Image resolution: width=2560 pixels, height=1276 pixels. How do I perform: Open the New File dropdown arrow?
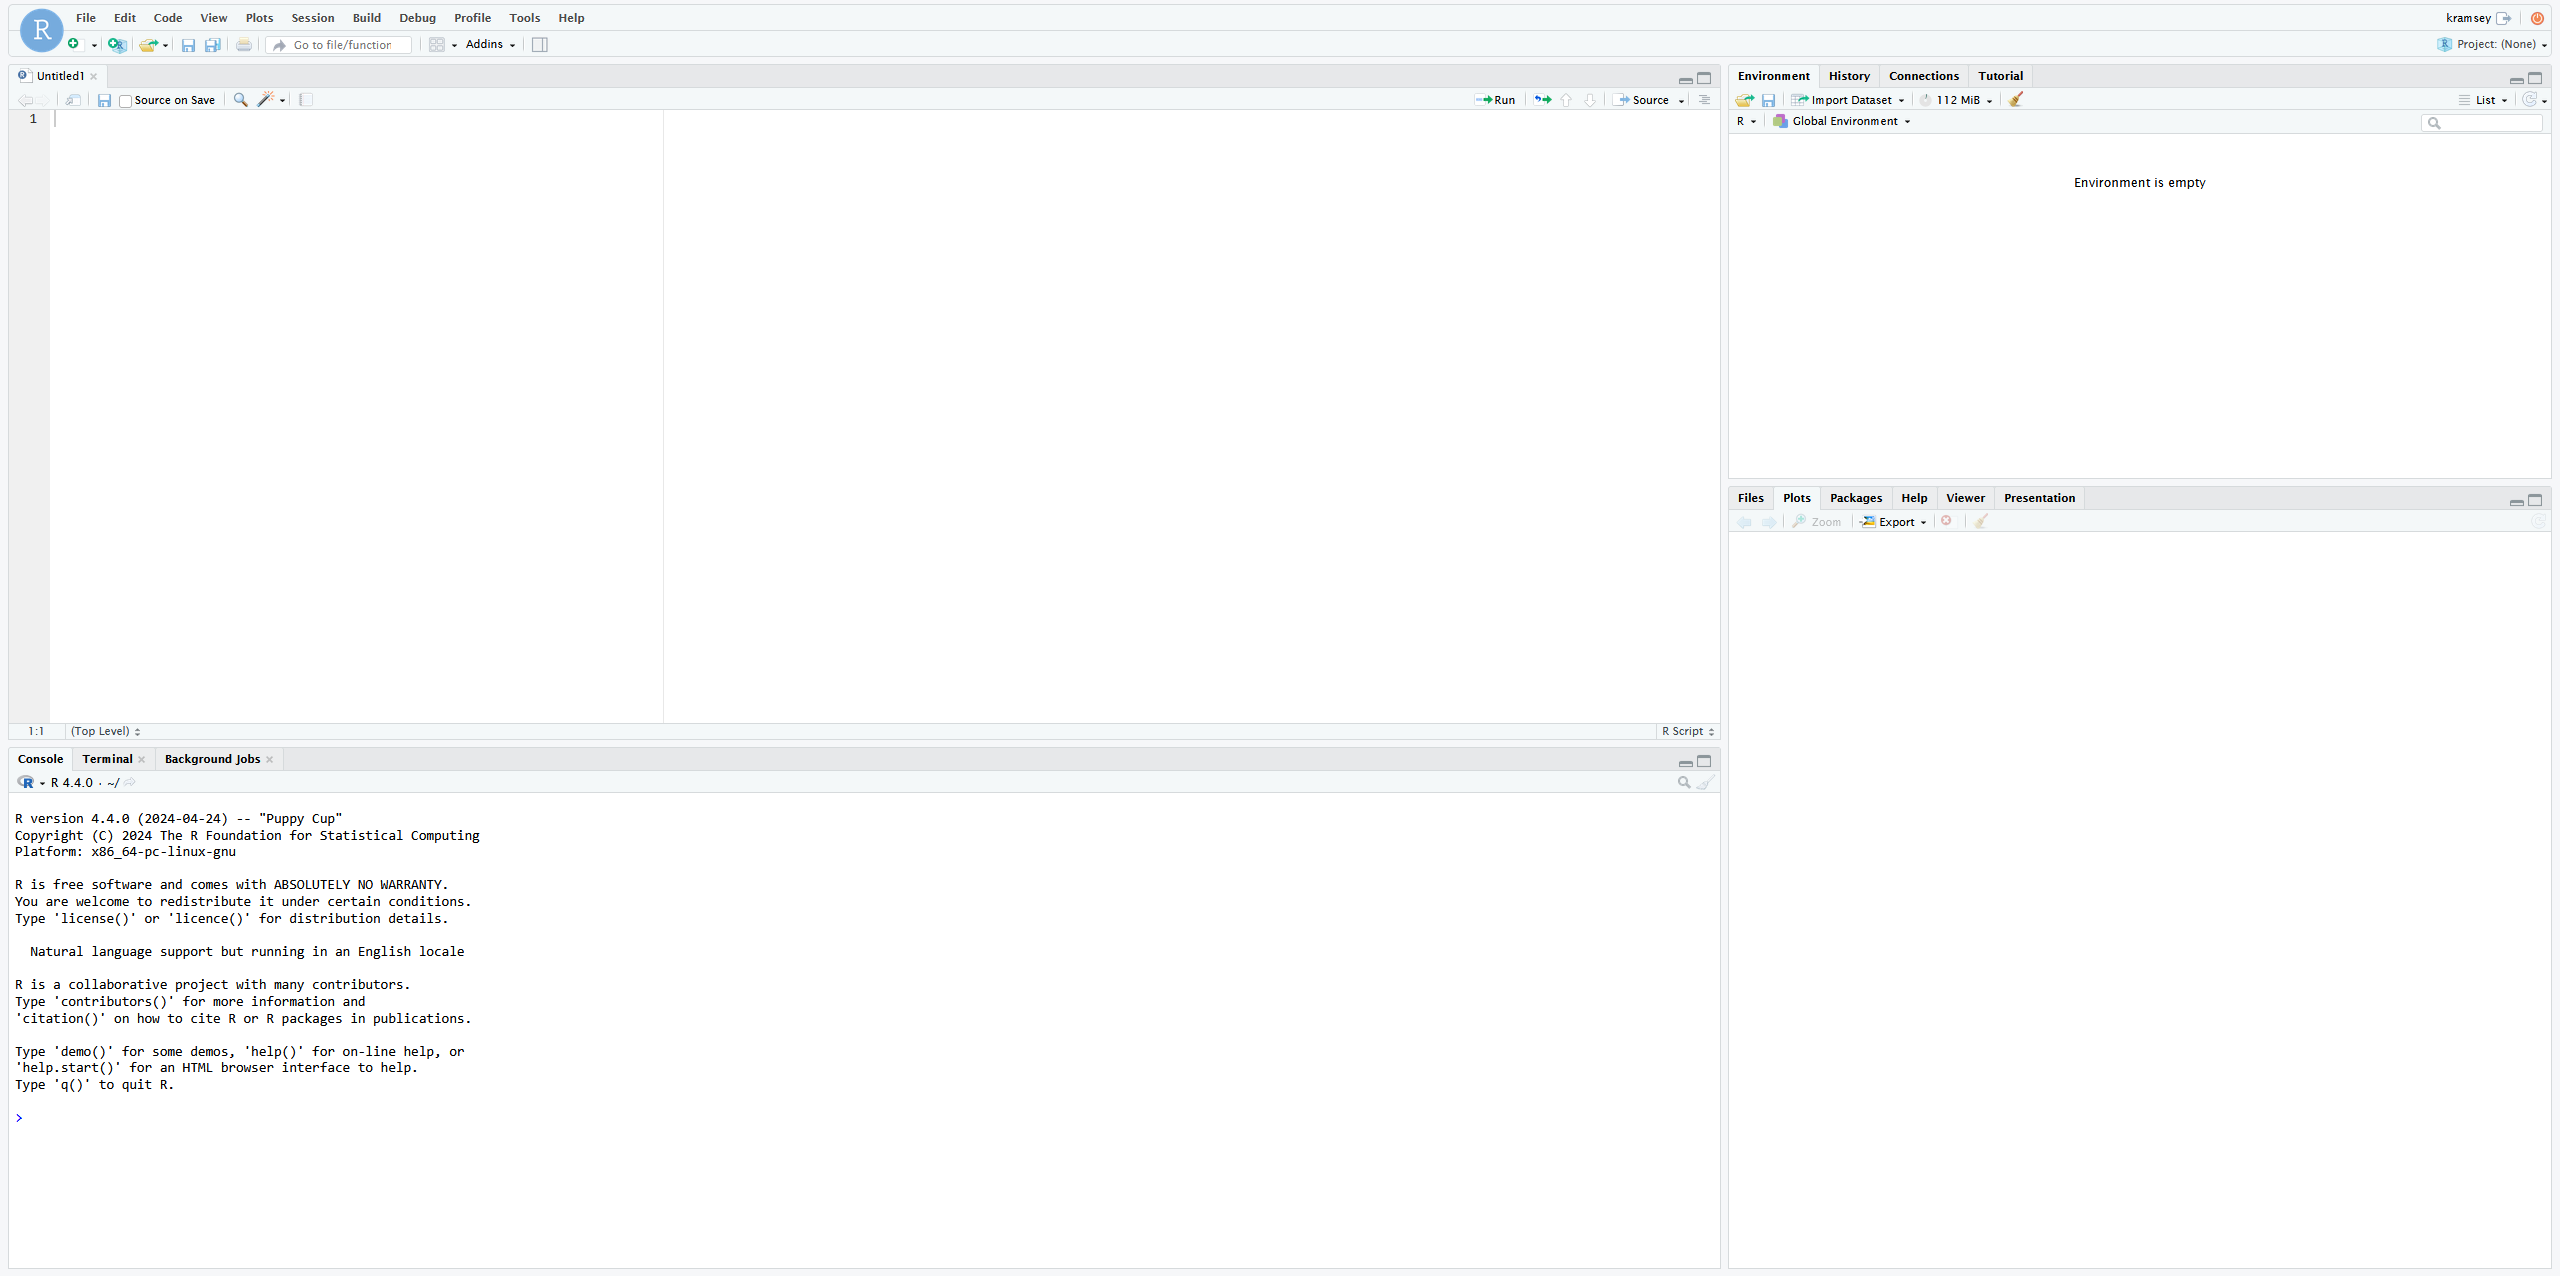94,45
